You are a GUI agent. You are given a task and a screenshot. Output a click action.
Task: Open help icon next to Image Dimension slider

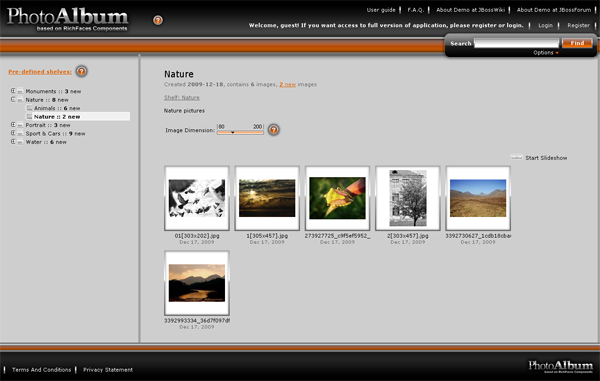273,130
